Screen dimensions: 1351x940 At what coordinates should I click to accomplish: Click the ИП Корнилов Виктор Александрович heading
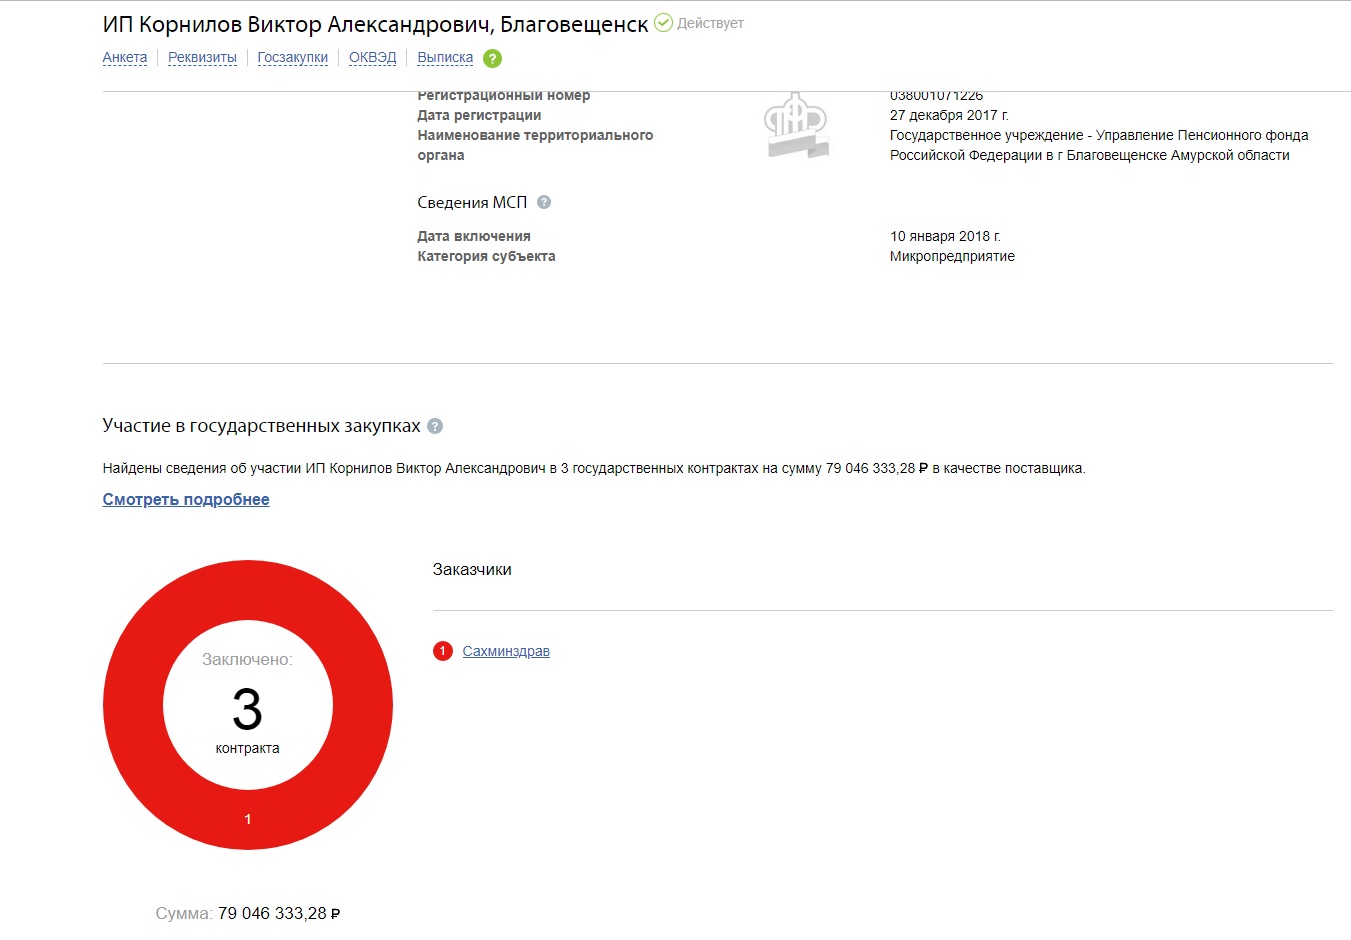(375, 25)
